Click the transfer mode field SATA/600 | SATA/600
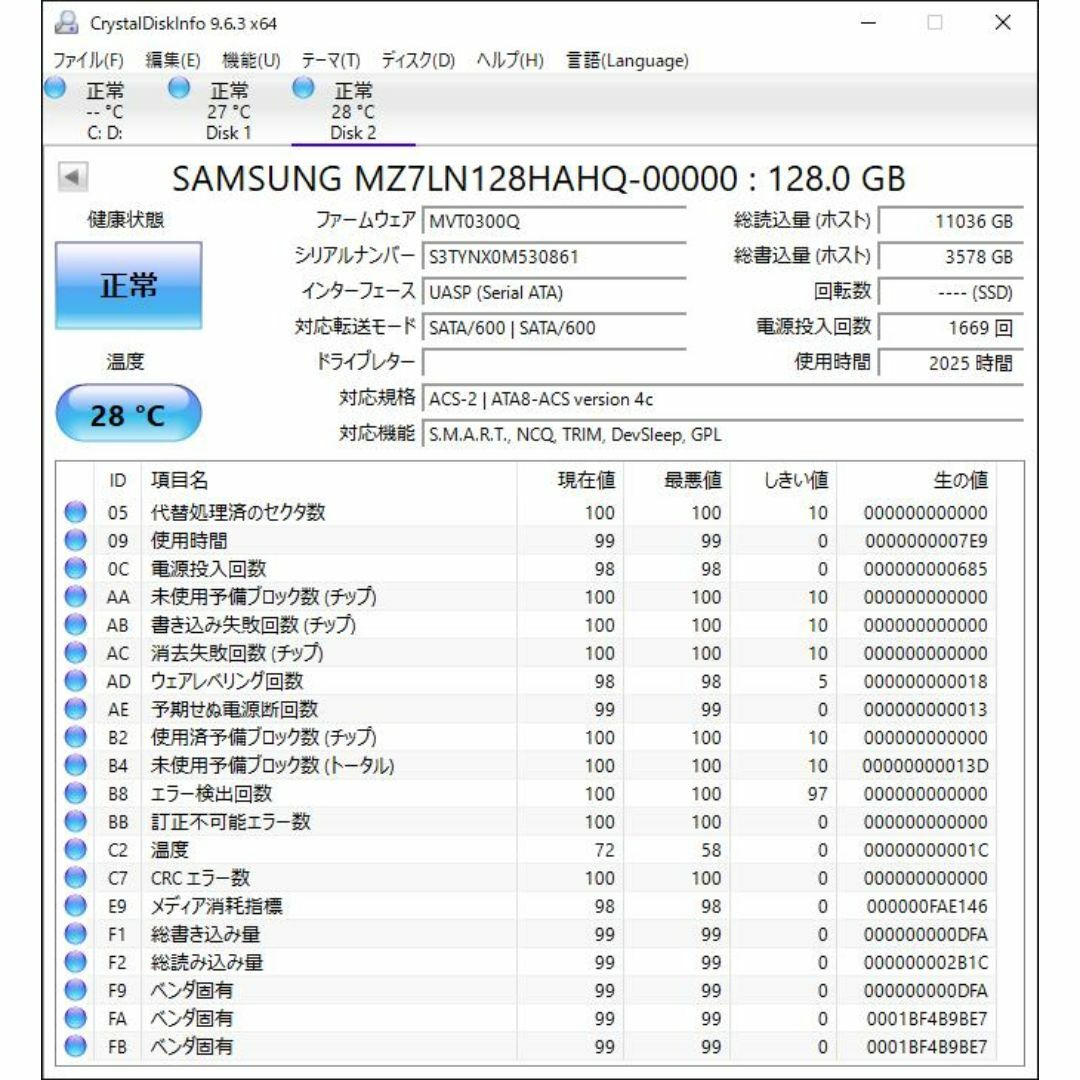This screenshot has height=1080, width=1080. pos(554,328)
